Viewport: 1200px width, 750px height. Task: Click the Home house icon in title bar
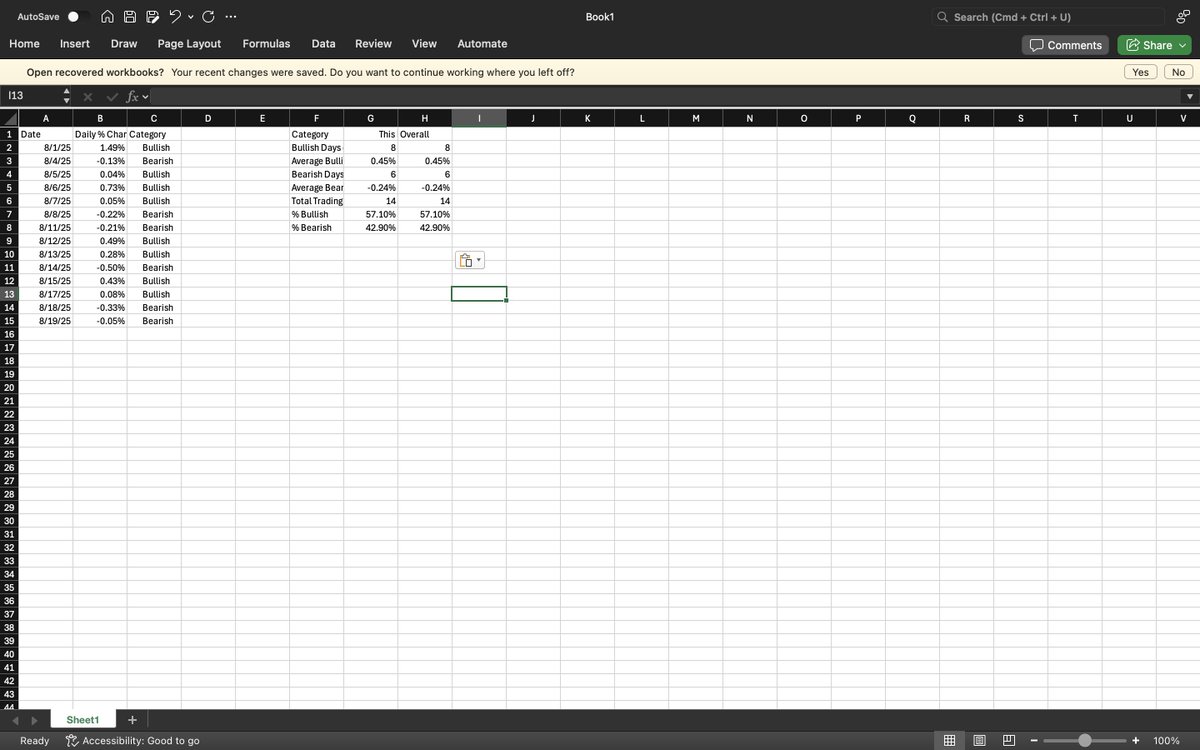click(x=107, y=17)
